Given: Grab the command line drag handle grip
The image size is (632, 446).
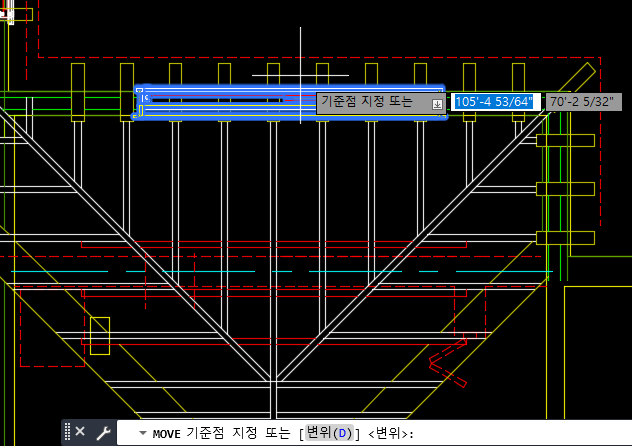Looking at the screenshot, I should tap(67, 432).
